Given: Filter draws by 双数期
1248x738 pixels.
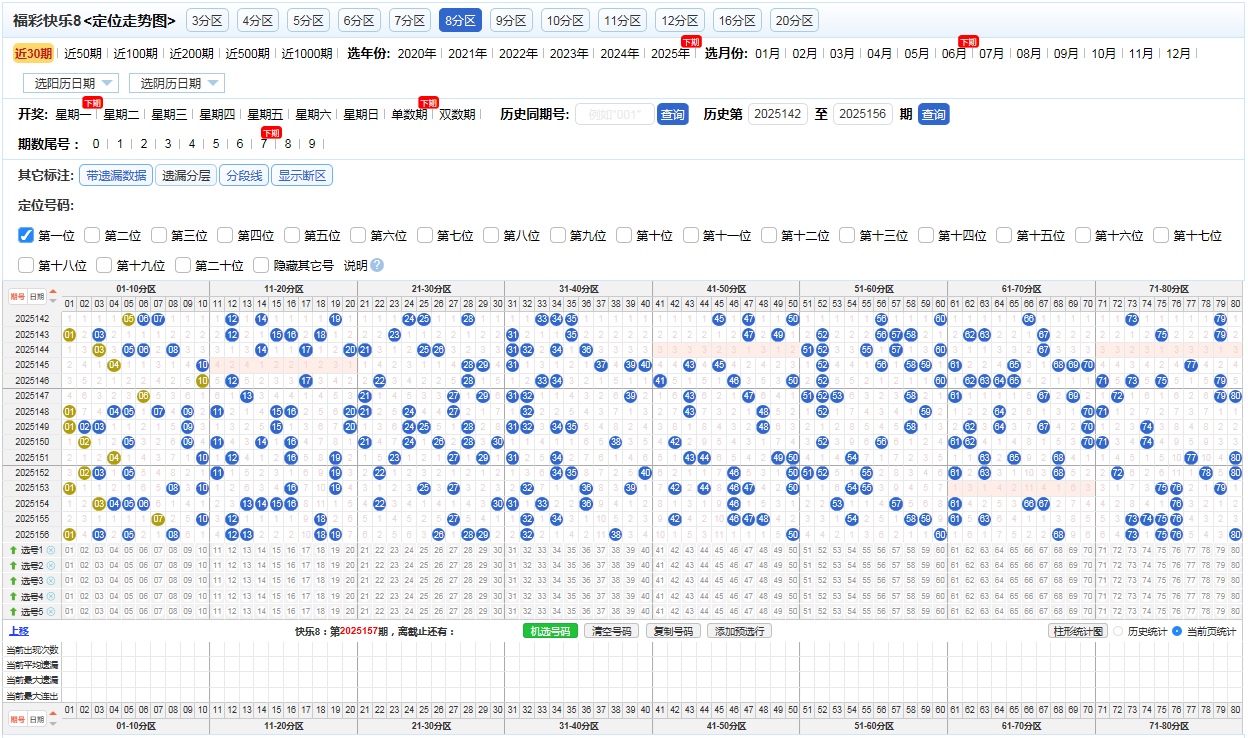Looking at the screenshot, I should pyautogui.click(x=457, y=115).
